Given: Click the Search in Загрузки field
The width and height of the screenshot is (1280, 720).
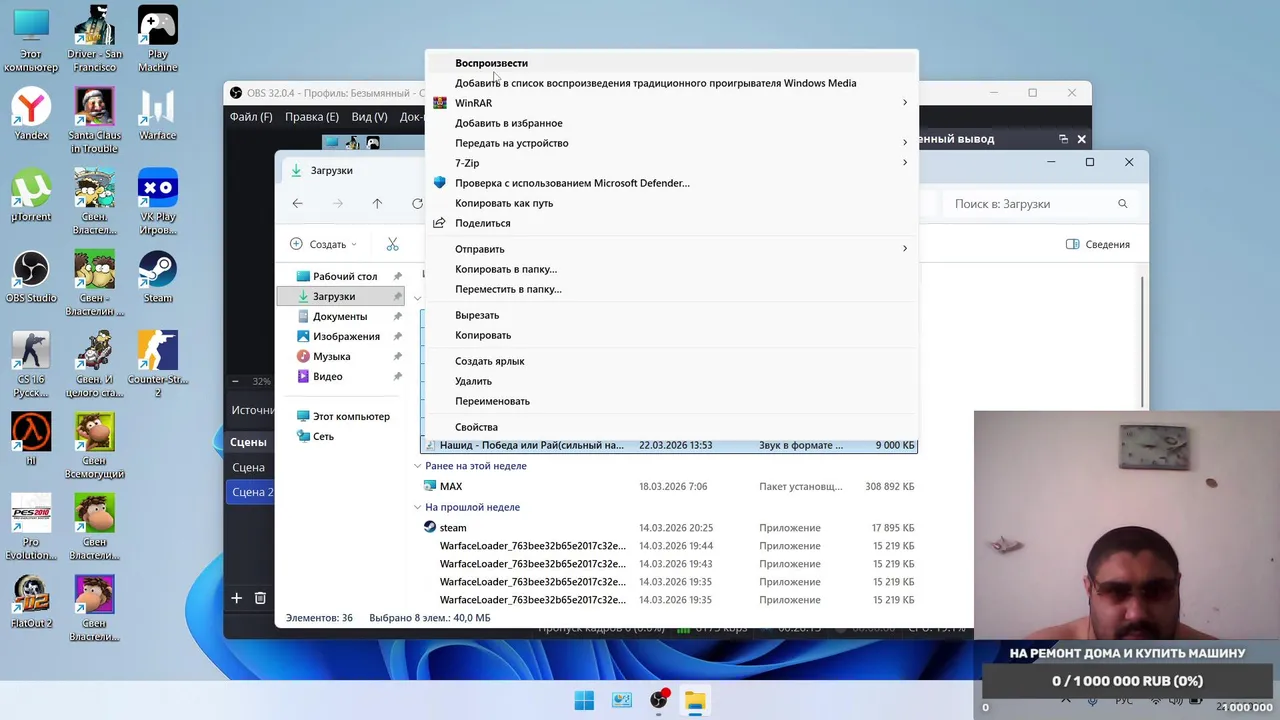Looking at the screenshot, I should click(x=1040, y=203).
